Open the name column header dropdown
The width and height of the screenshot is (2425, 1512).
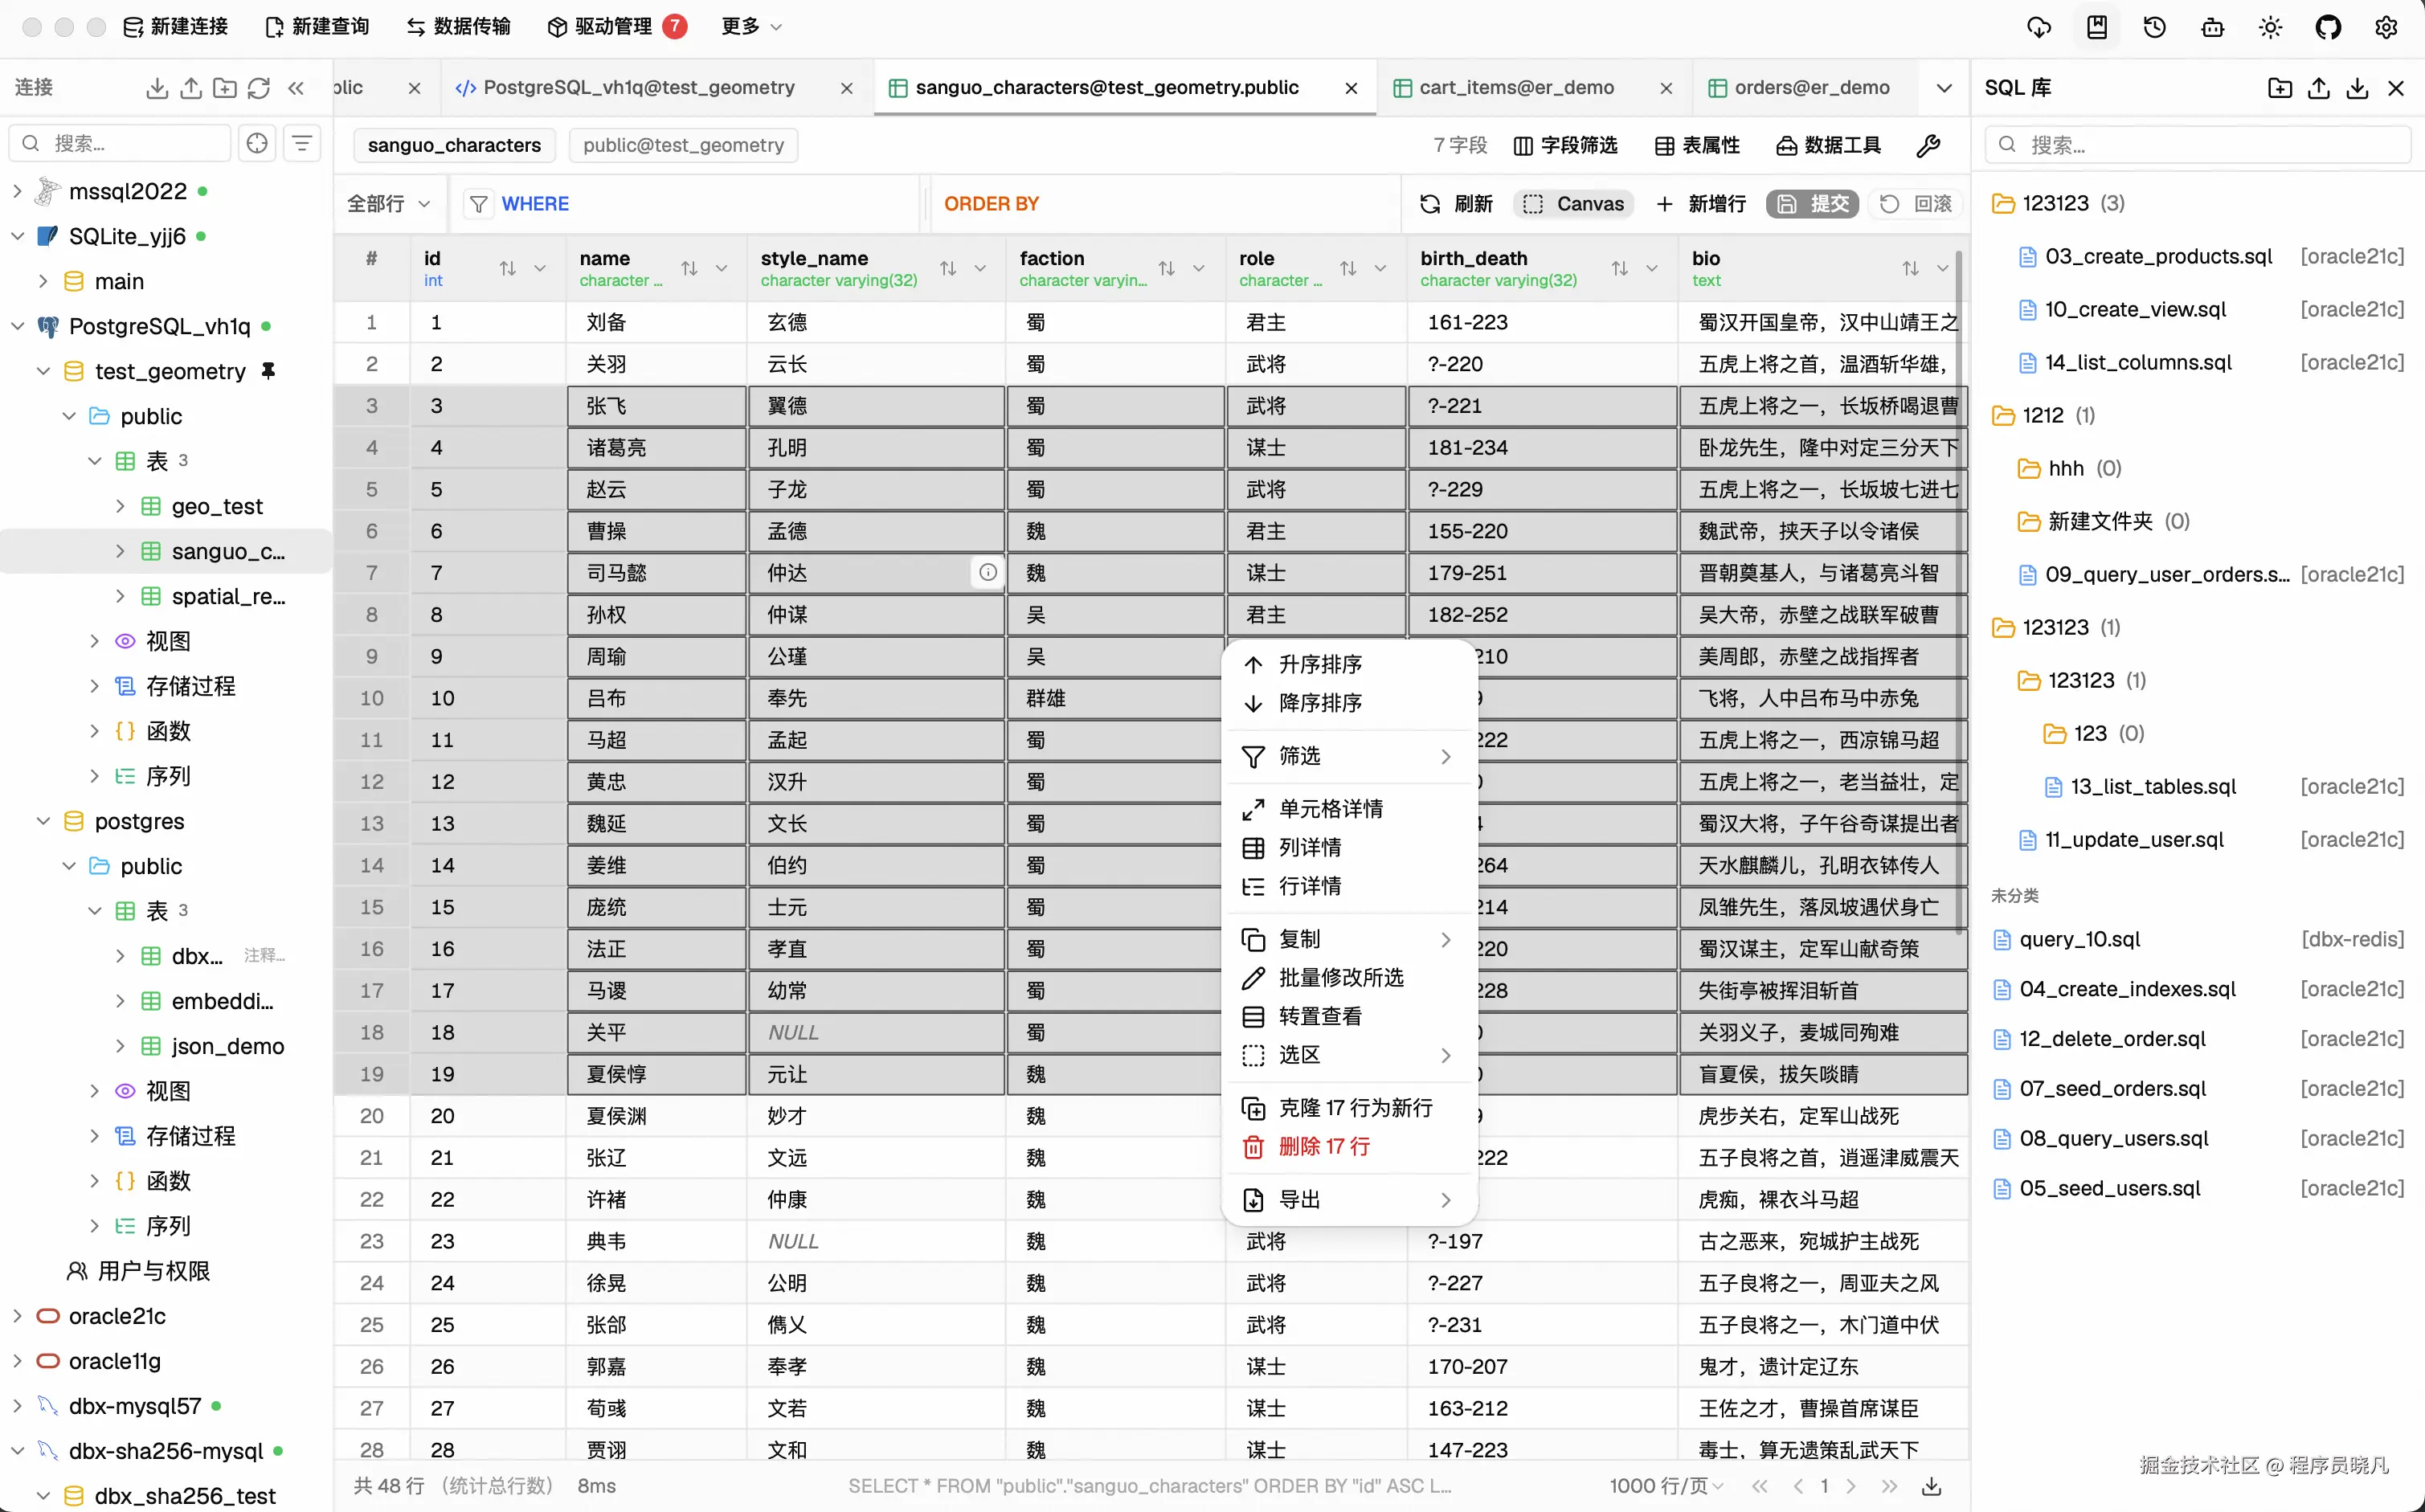(x=721, y=268)
